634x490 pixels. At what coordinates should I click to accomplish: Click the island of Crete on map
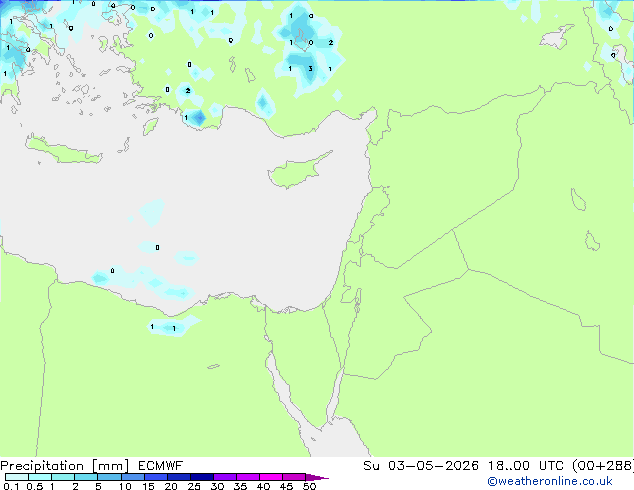[63, 151]
